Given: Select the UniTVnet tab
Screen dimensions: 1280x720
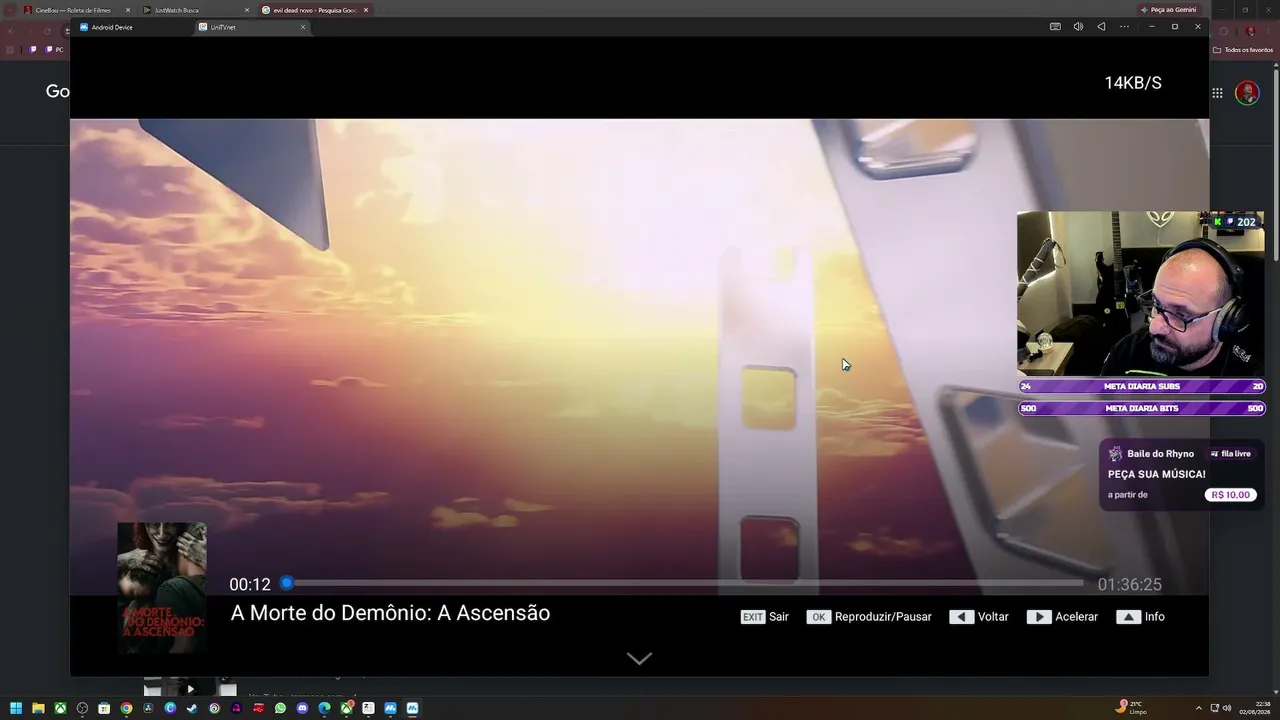Looking at the screenshot, I should coord(252,27).
